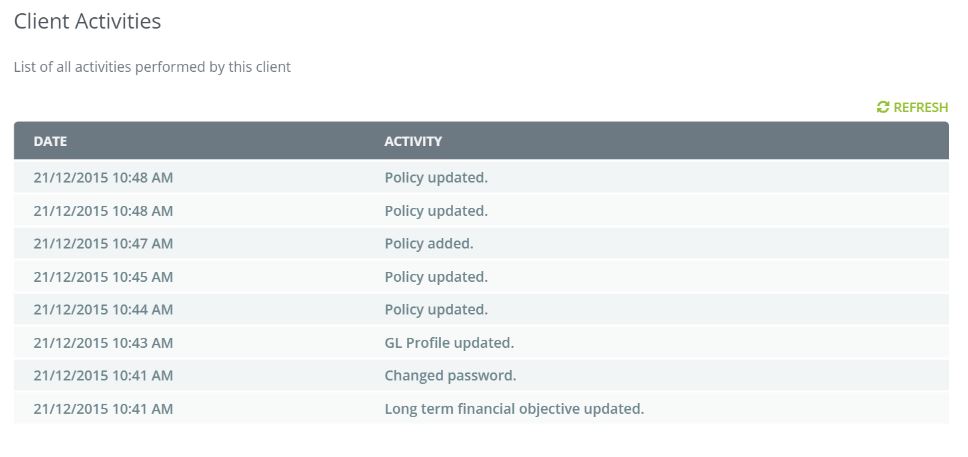Click the 'List of all activities' description text
968x457 pixels.
pos(152,67)
